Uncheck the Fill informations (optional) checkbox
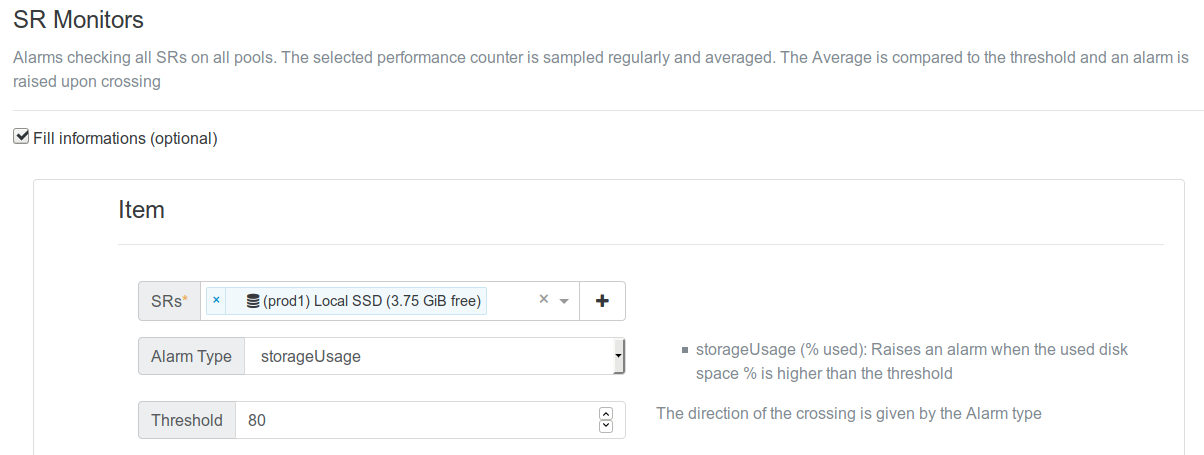This screenshot has height=455, width=1204. (x=21, y=137)
